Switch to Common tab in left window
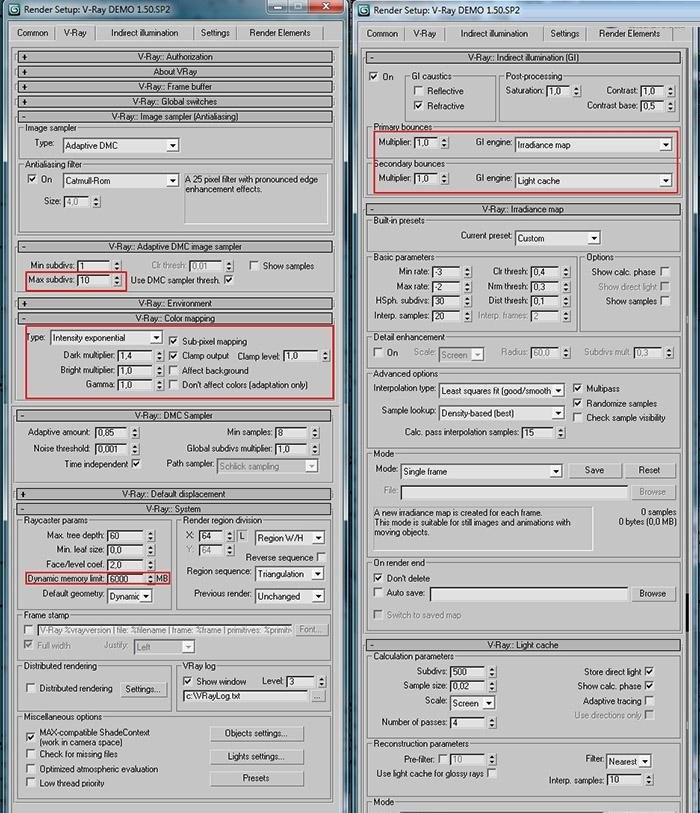Screen dimensions: 700x813 tap(32, 33)
